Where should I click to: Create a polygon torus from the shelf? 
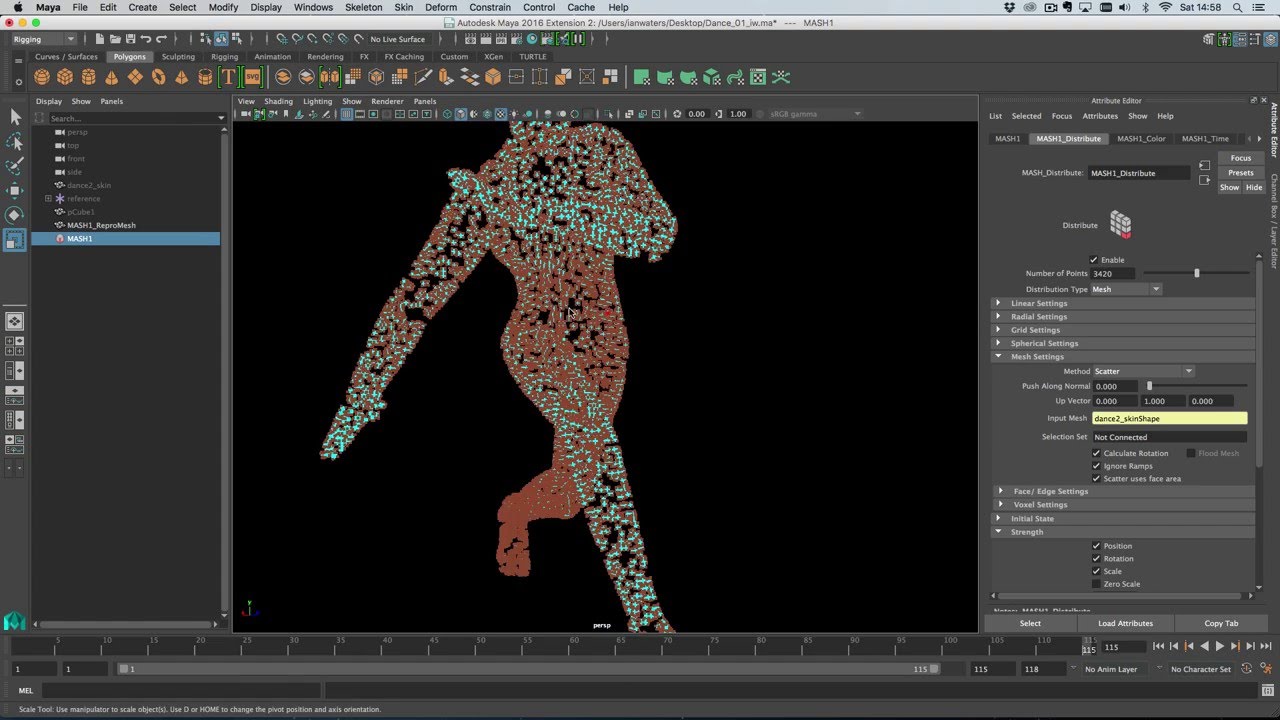click(x=158, y=77)
